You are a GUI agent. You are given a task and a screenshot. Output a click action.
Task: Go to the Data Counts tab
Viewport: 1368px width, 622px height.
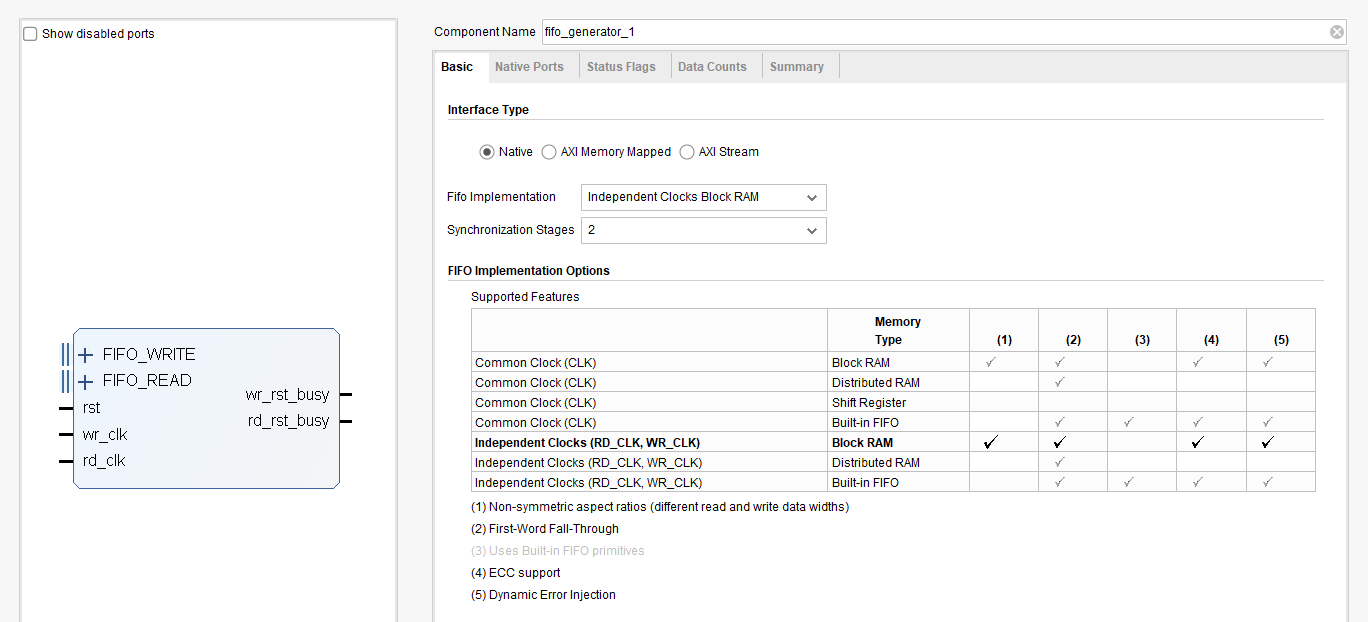[x=712, y=67]
